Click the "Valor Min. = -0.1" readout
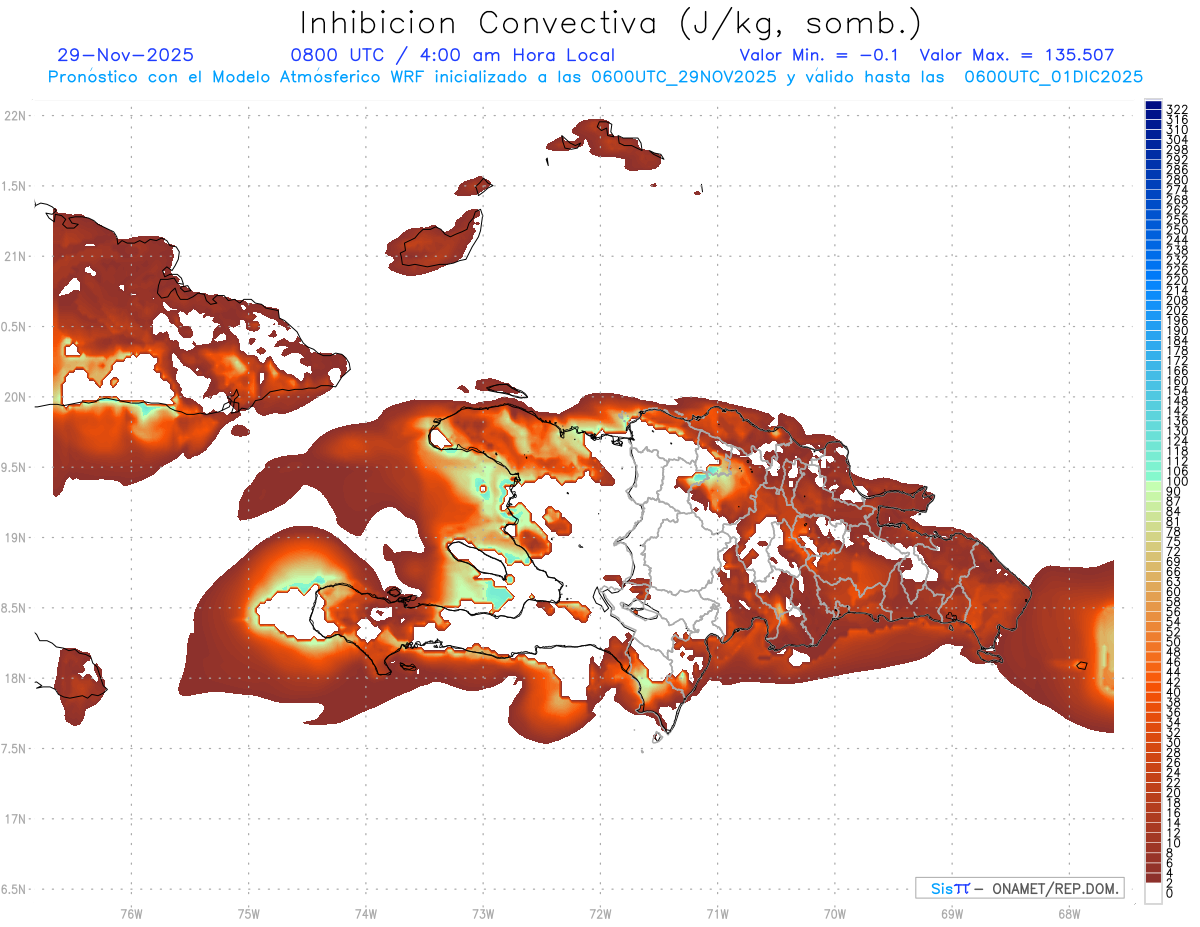 [820, 55]
